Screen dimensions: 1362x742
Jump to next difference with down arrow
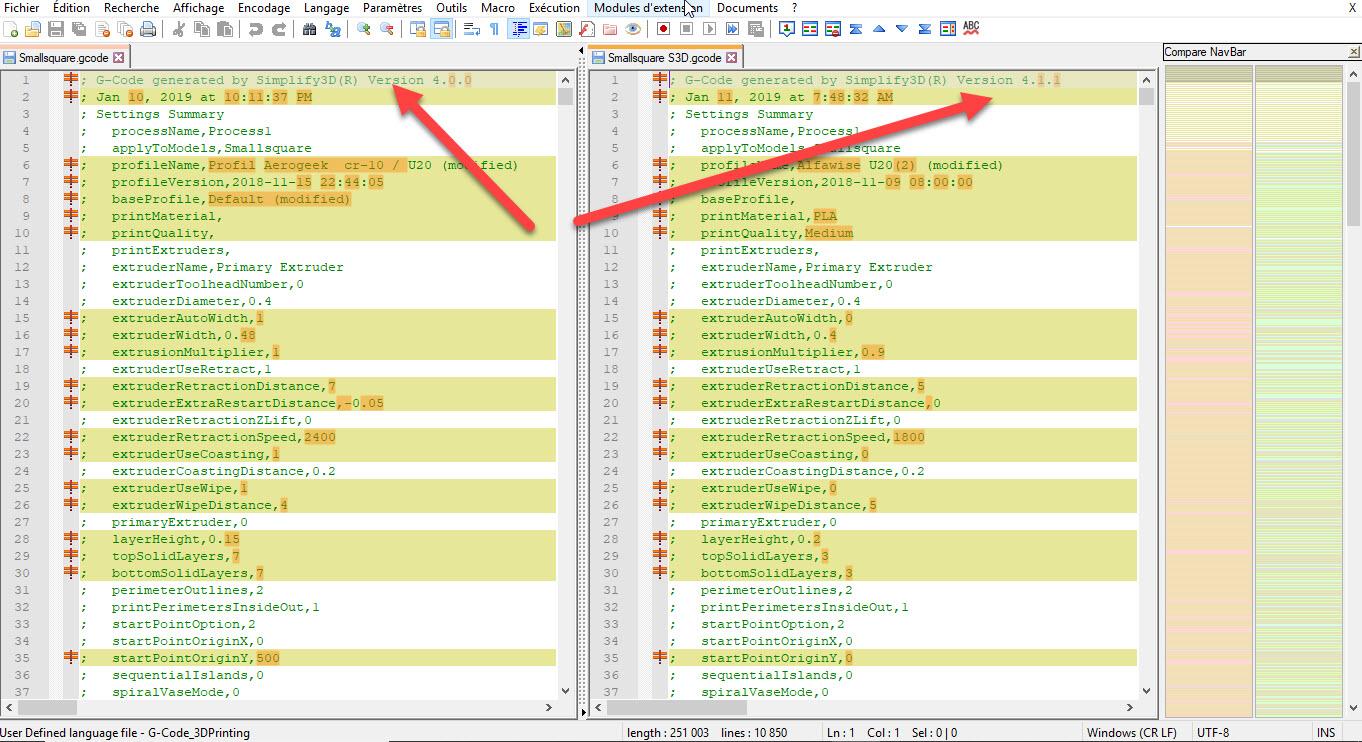point(902,30)
